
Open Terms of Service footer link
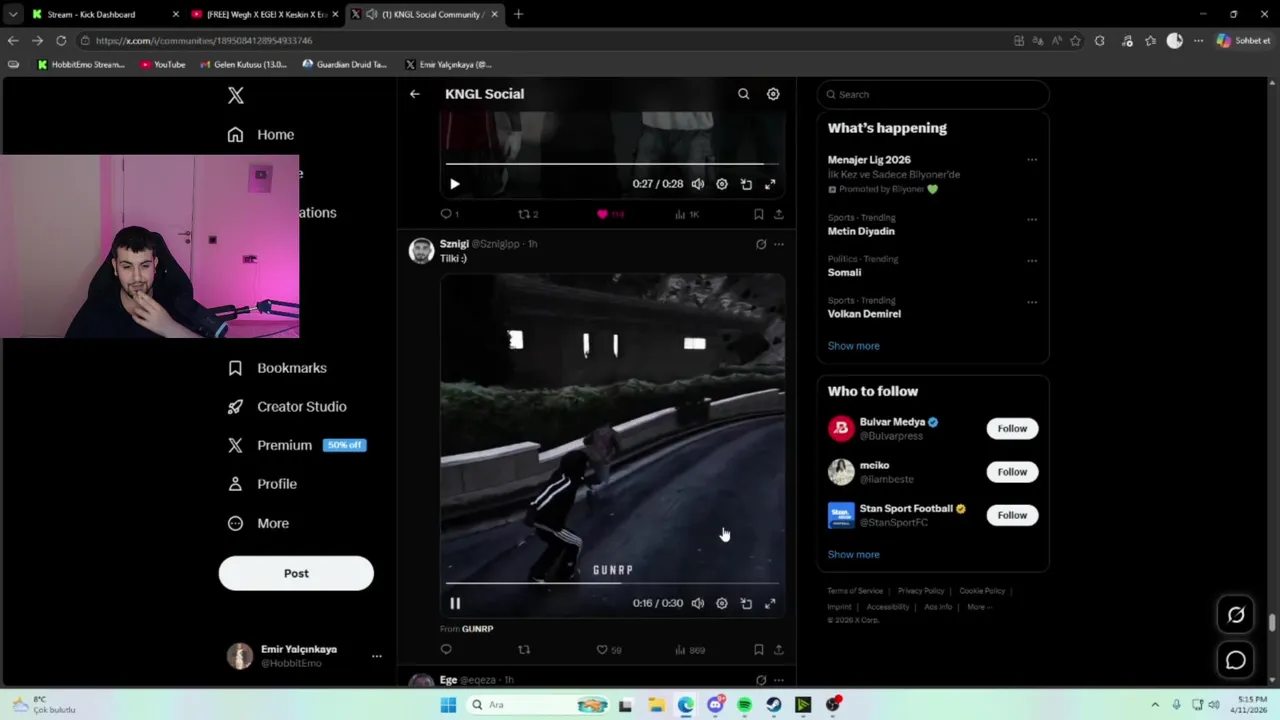pos(855,591)
